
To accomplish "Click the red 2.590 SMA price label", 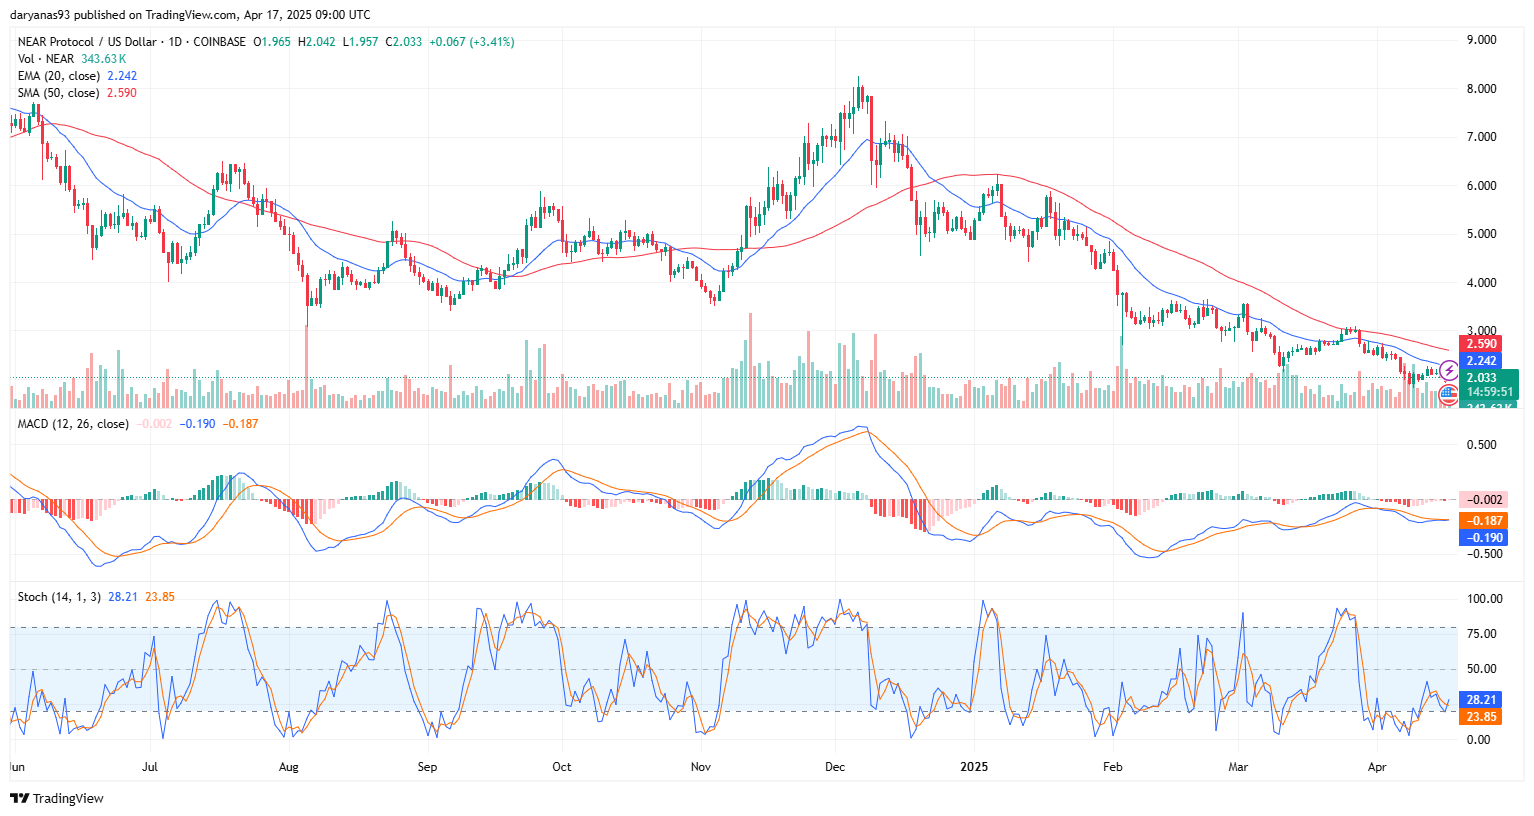I will coord(1480,344).
